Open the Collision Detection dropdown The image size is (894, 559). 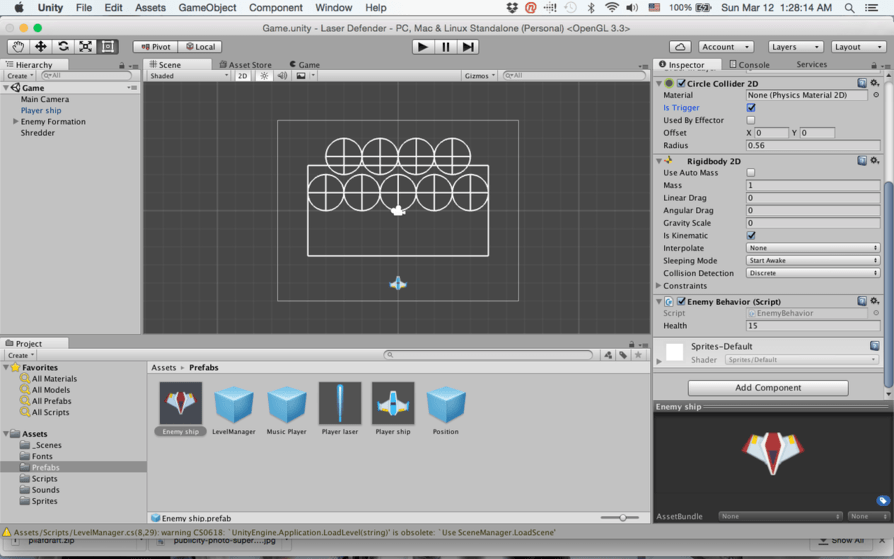click(x=813, y=273)
